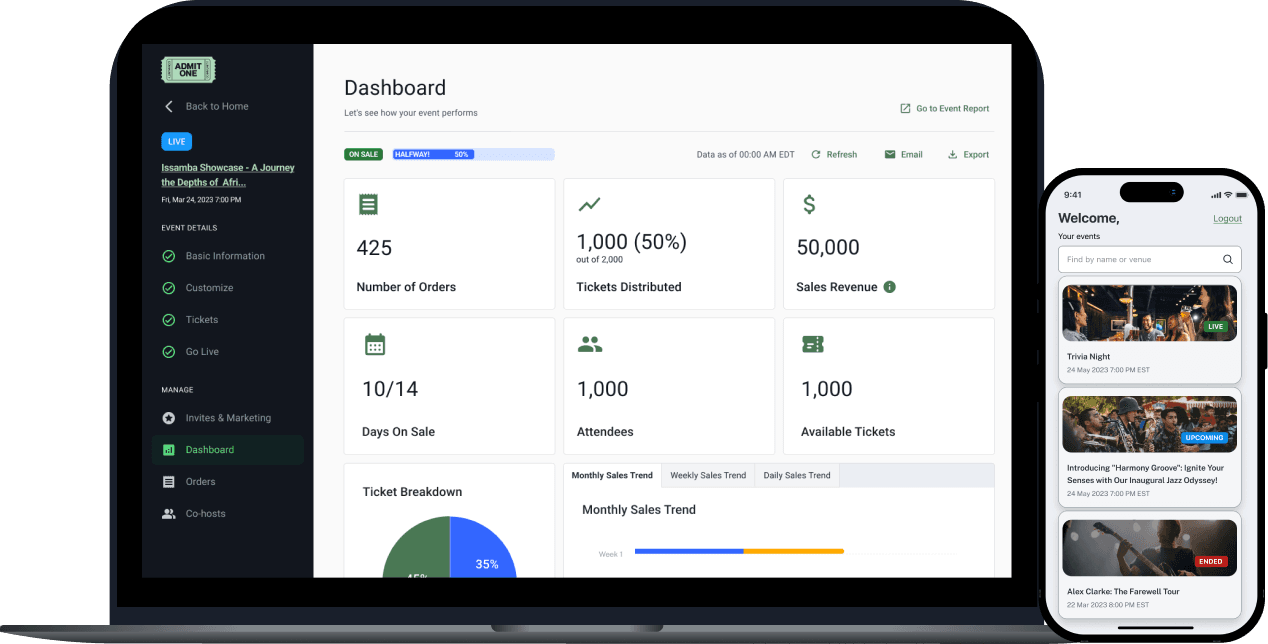
Task: Click the ON SALE status badge
Action: coord(363,154)
